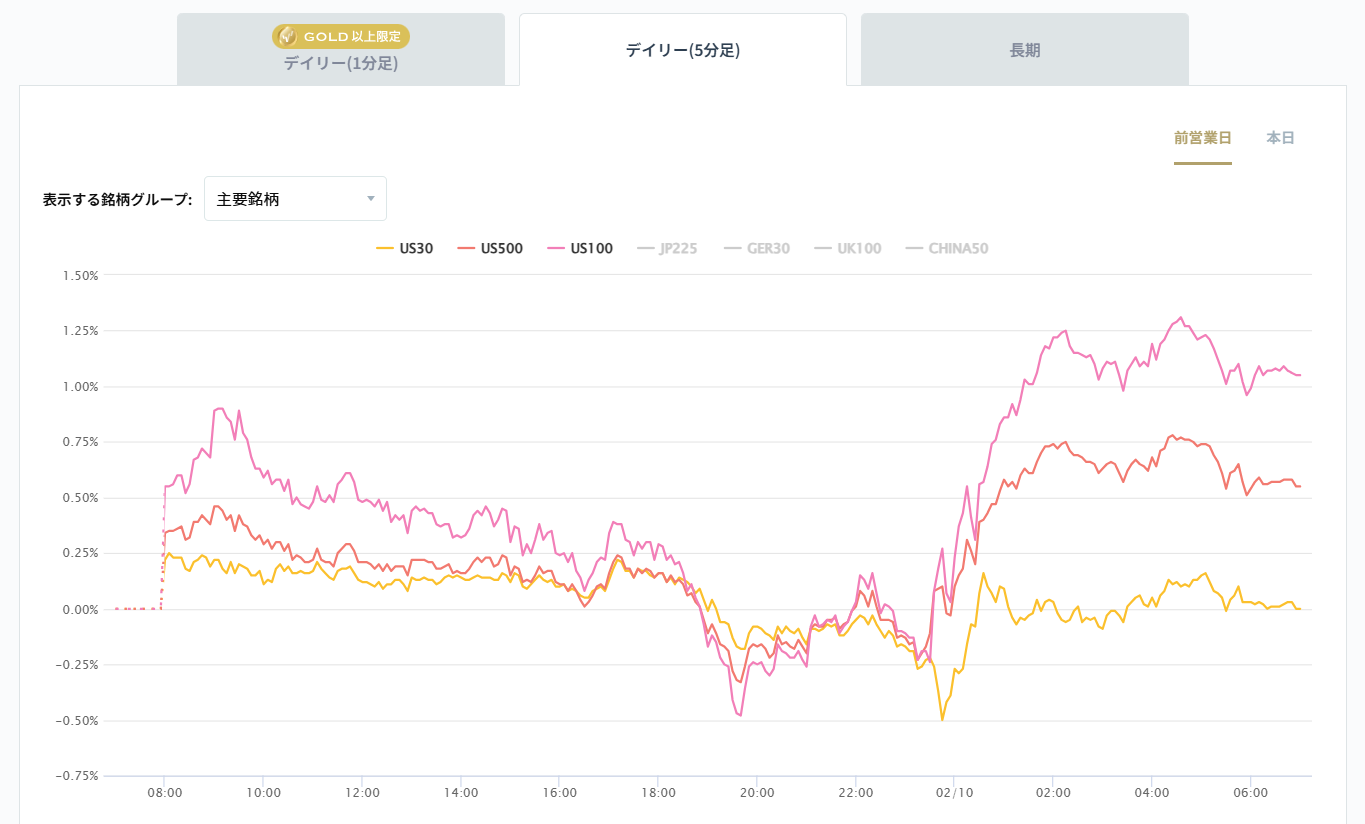Show the UK100 series on the chart
The width and height of the screenshot is (1365, 824).
857,248
